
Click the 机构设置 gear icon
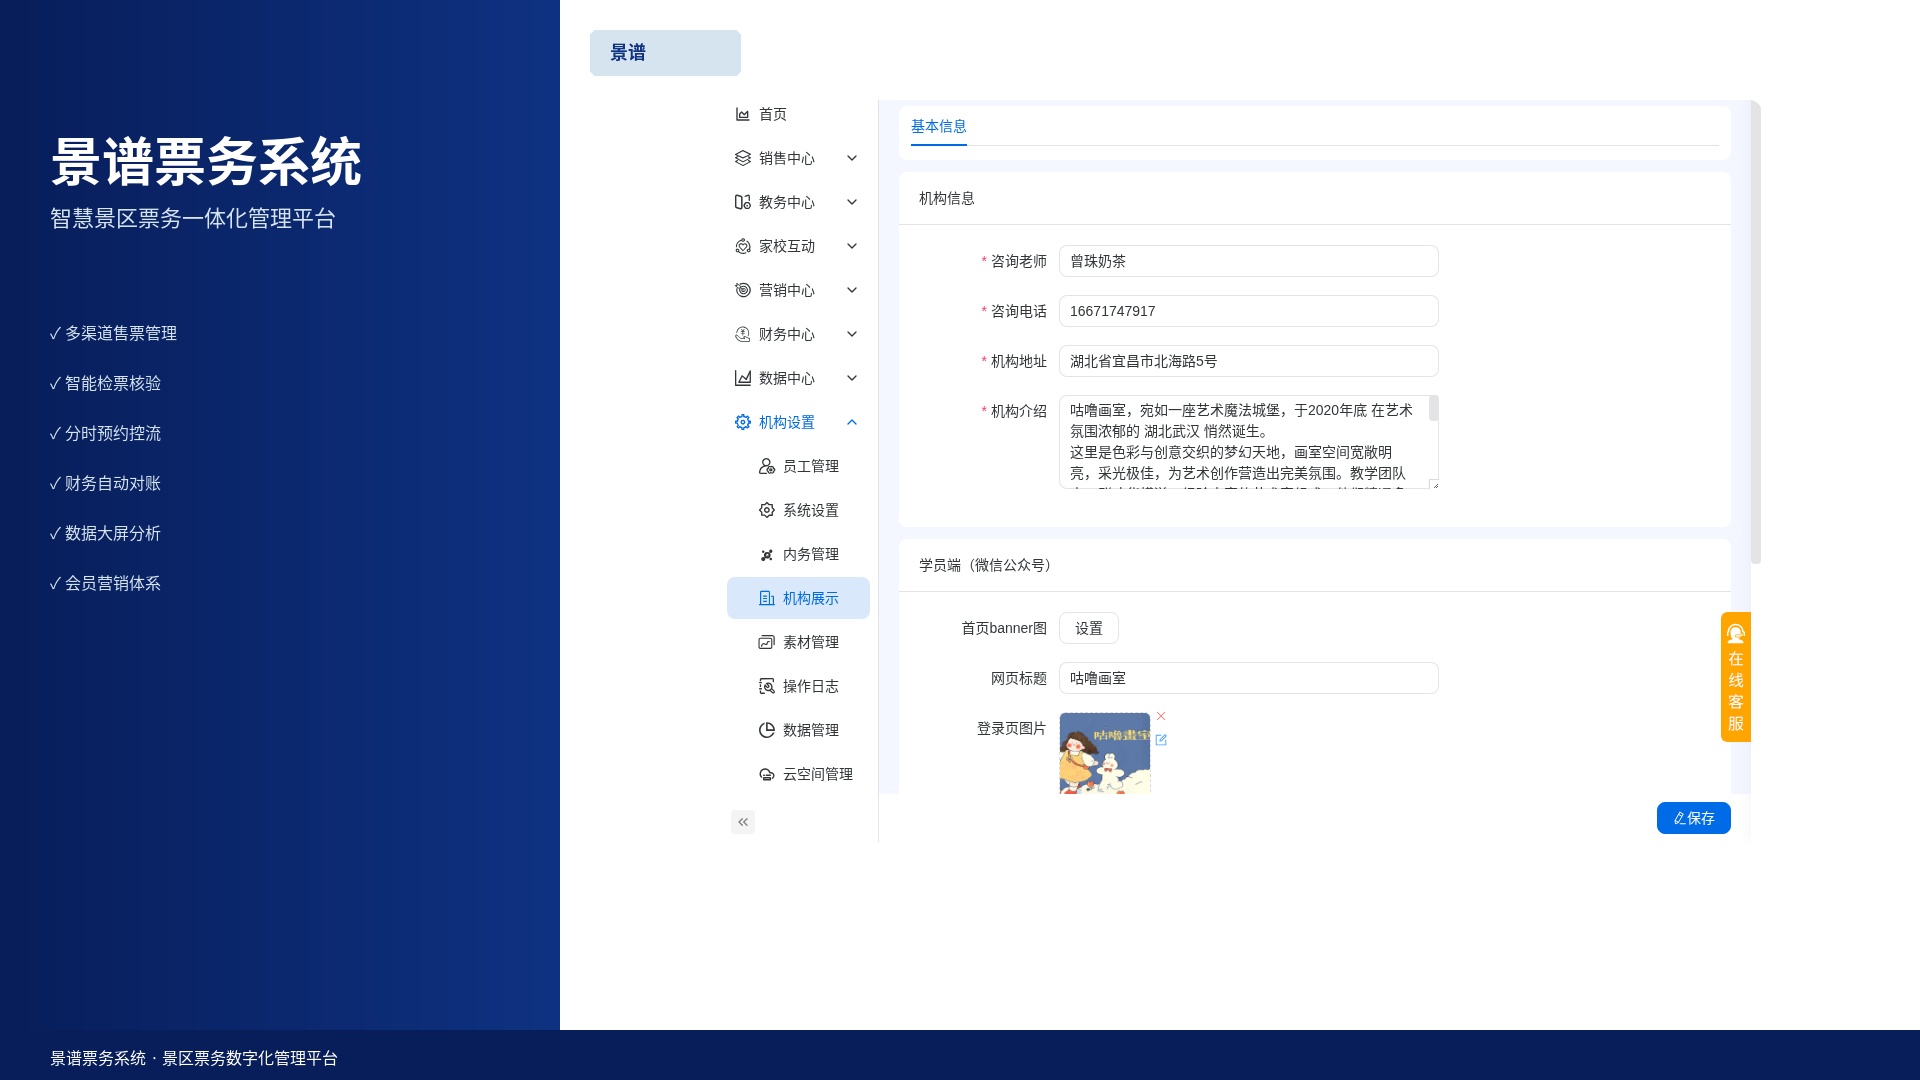[x=743, y=422]
